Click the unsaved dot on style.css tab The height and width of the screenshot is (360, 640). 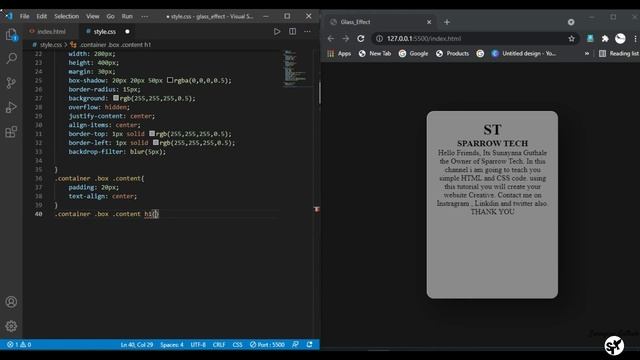[127, 31]
